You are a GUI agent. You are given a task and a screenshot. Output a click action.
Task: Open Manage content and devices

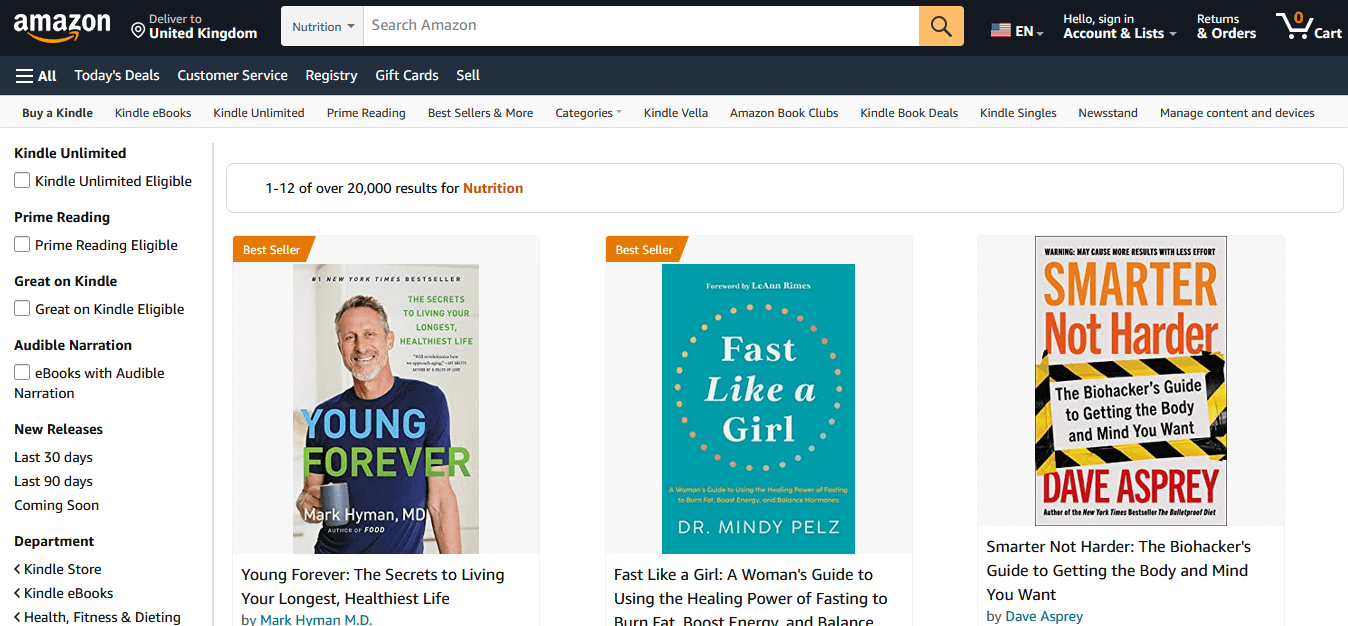[1237, 113]
